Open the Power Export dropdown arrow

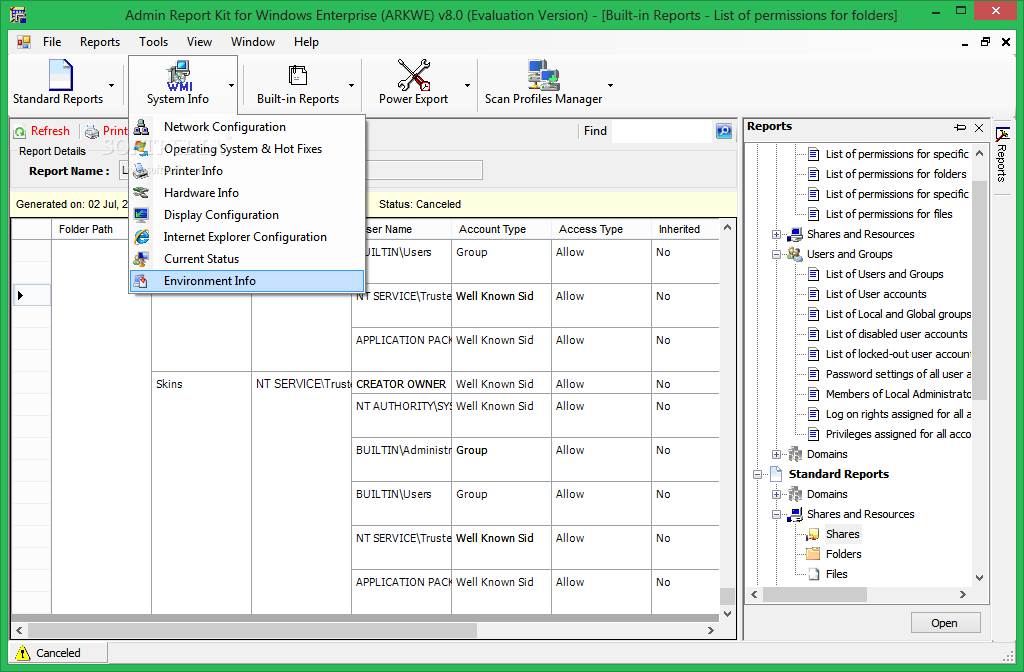click(x=467, y=86)
